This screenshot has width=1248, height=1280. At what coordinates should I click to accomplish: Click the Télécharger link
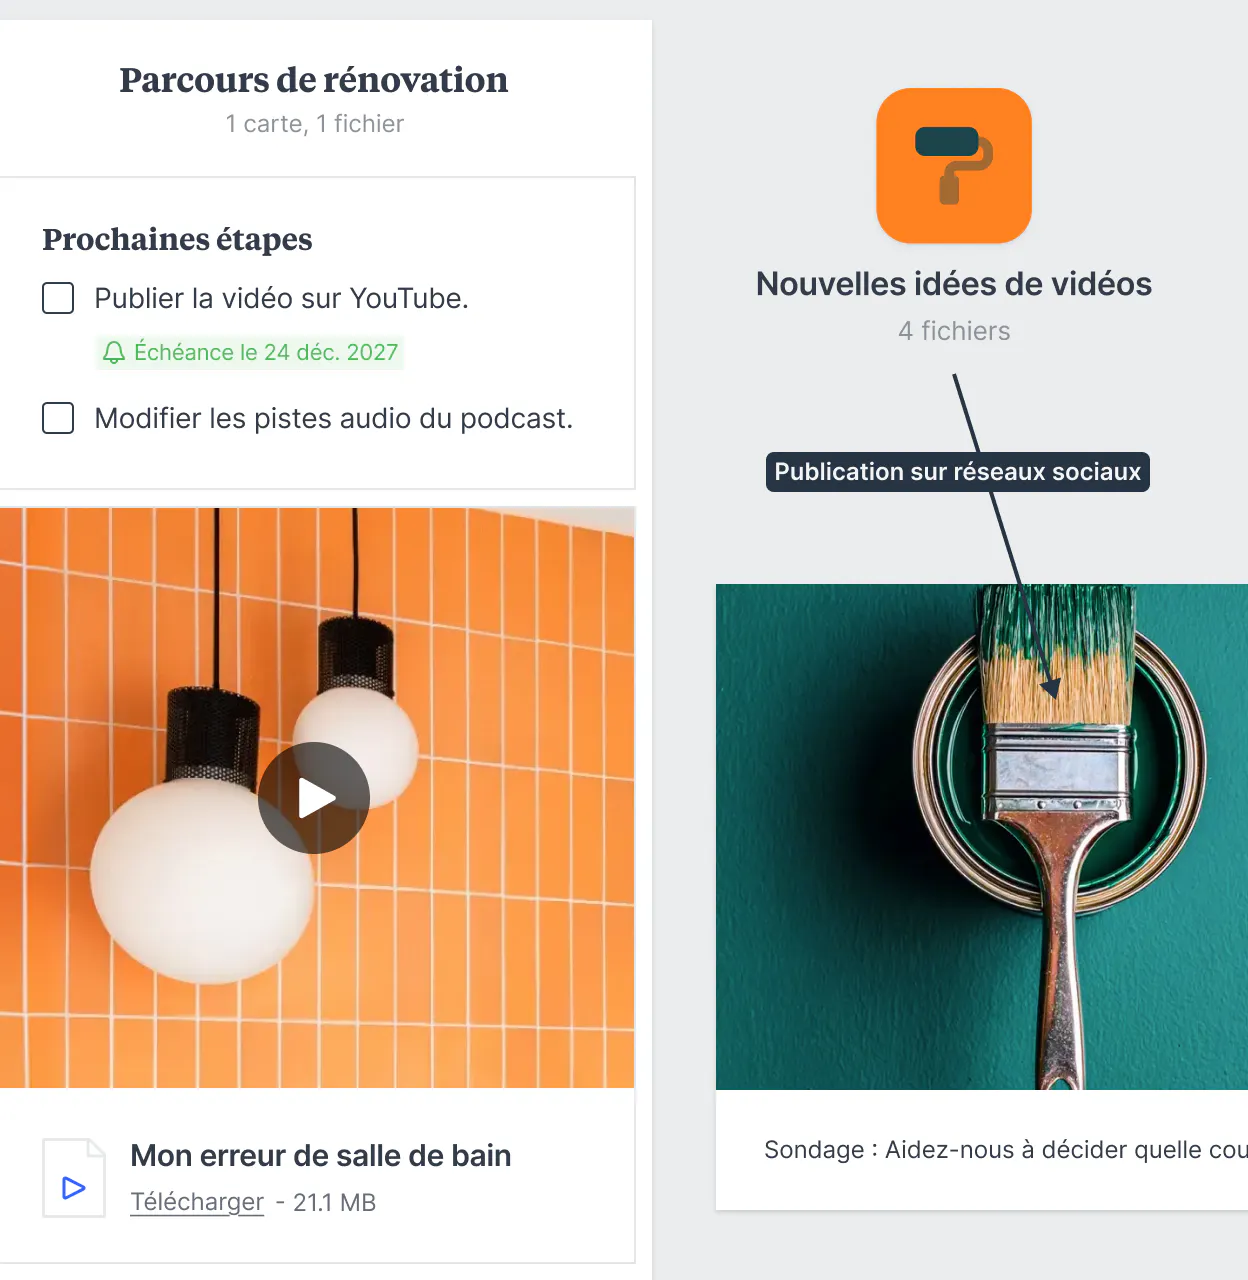click(x=197, y=1202)
